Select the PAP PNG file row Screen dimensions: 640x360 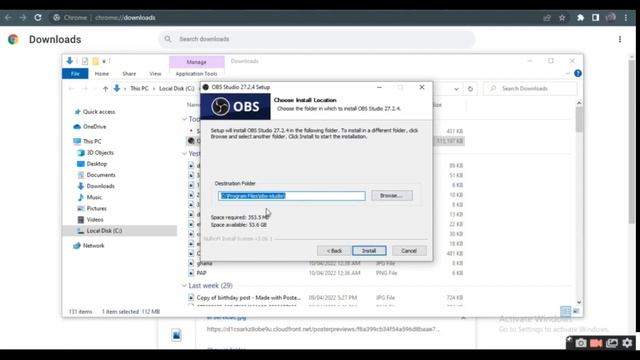tap(326, 273)
